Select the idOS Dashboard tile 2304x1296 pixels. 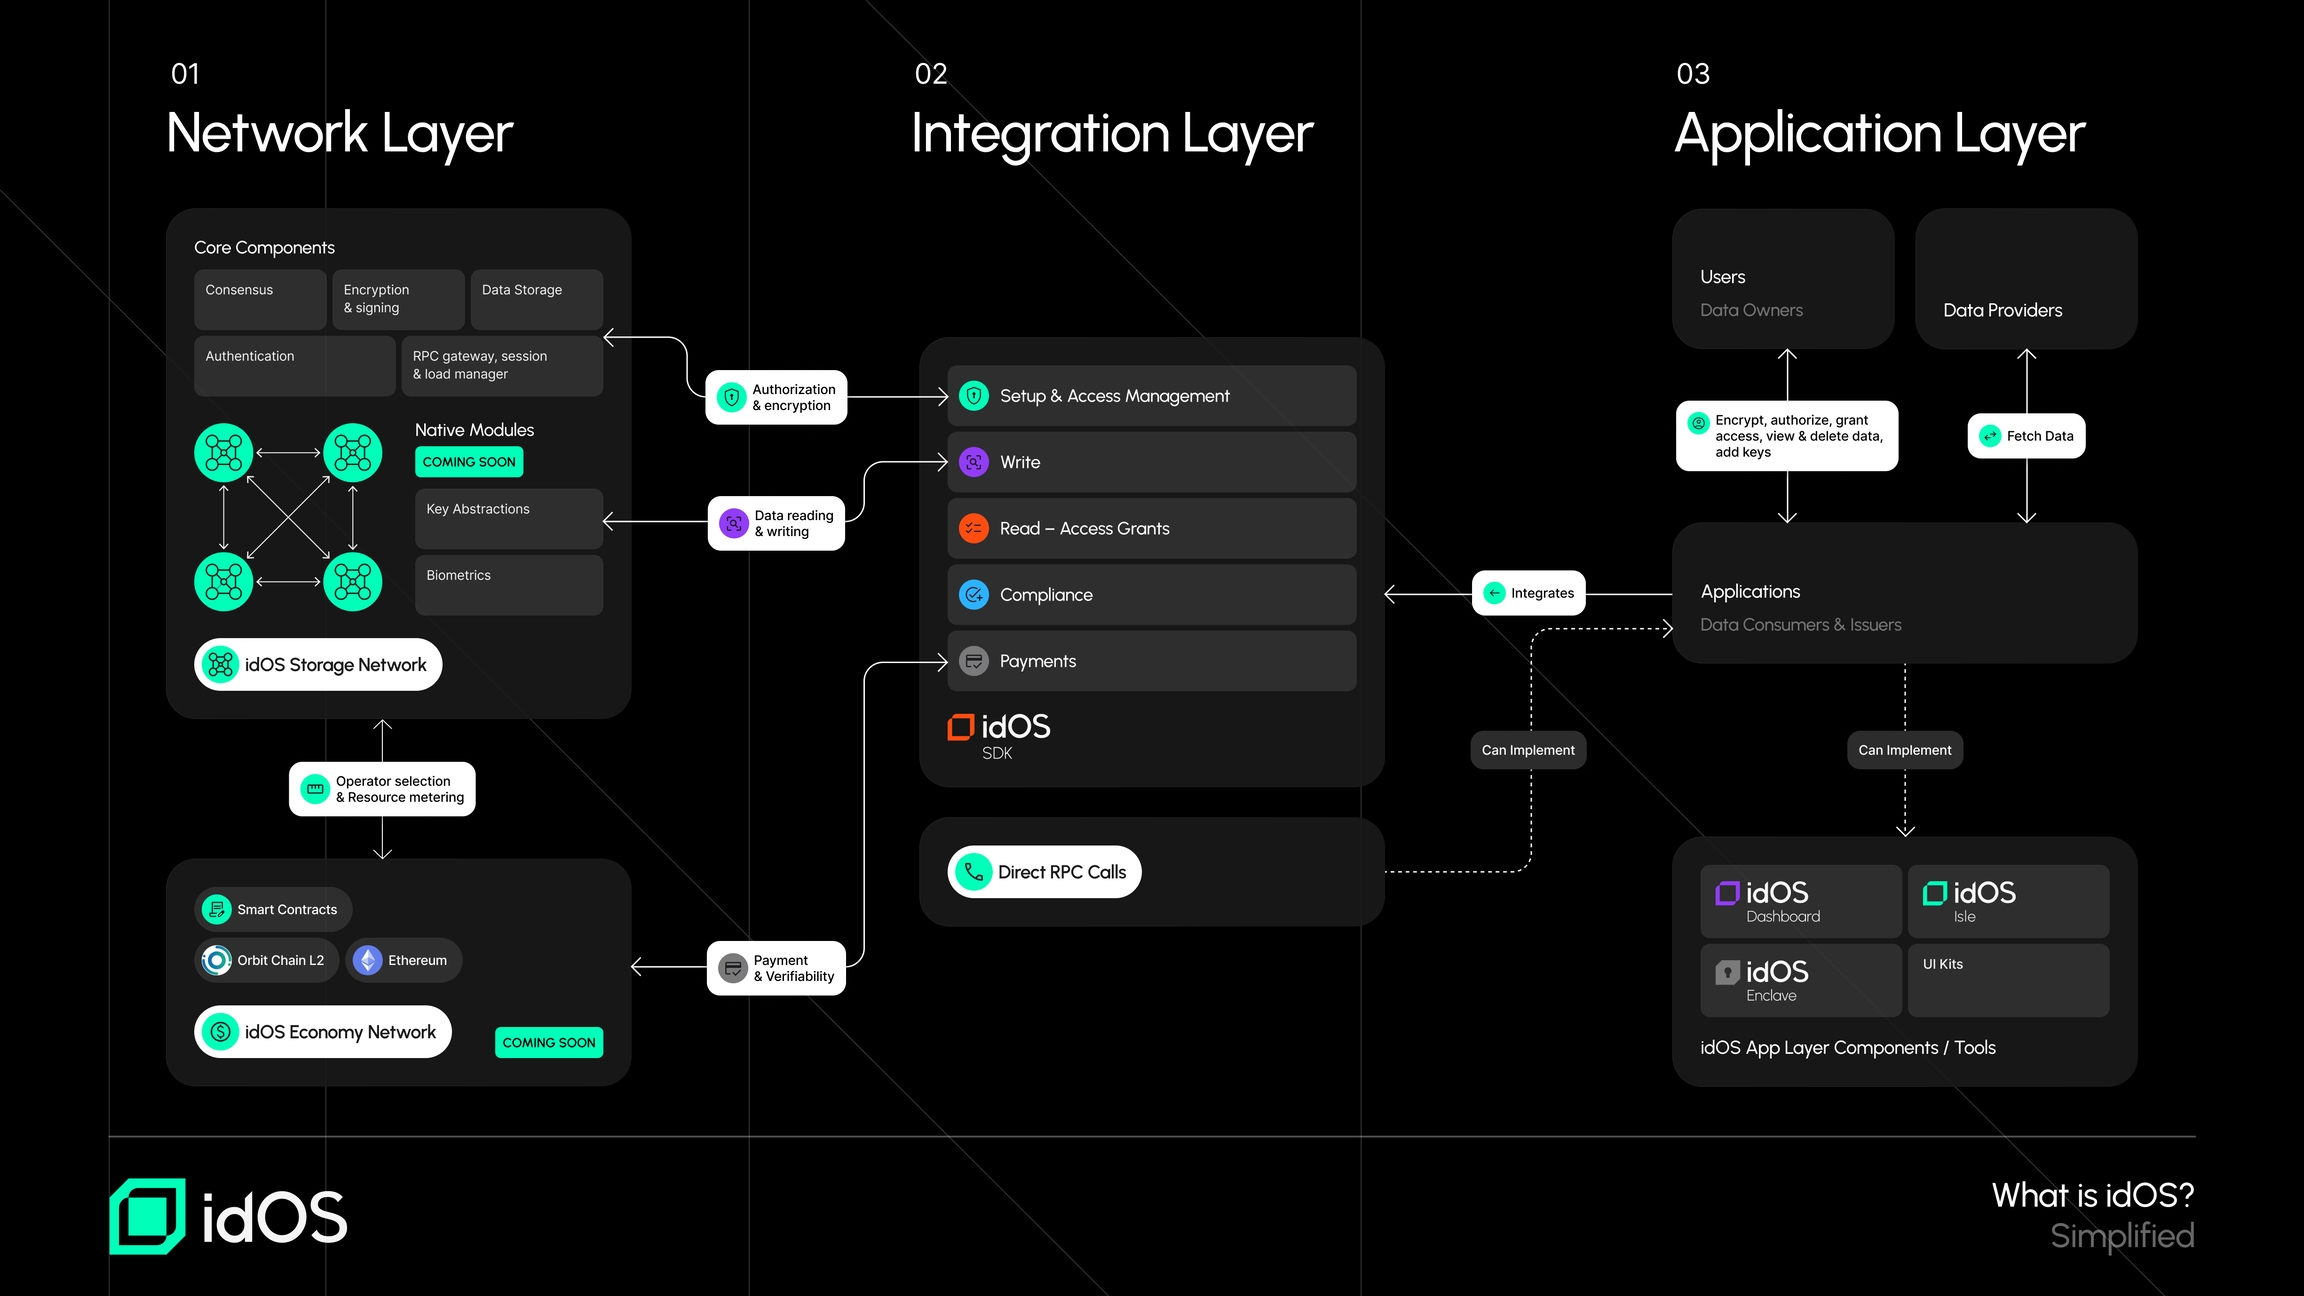coord(1800,900)
